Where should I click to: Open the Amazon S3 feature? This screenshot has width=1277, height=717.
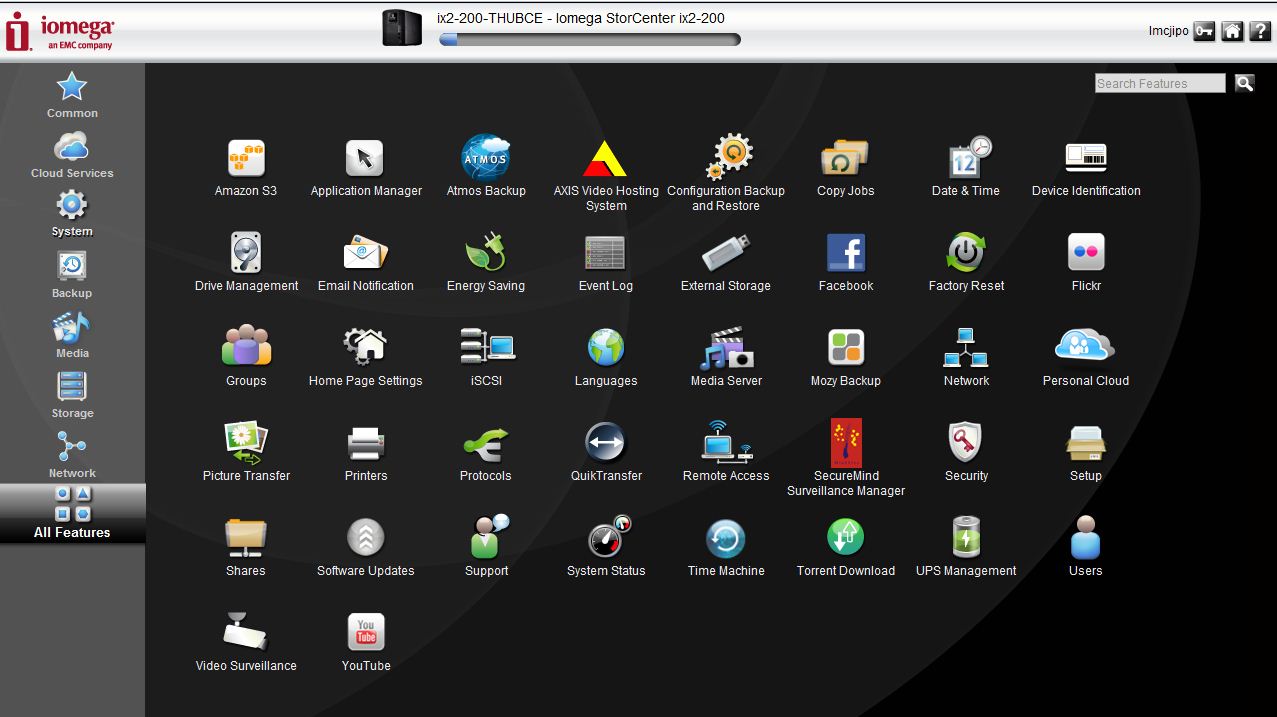(x=246, y=167)
